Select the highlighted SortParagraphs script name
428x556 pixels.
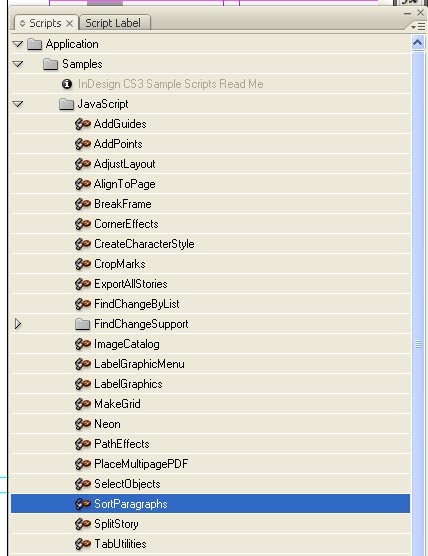point(130,504)
